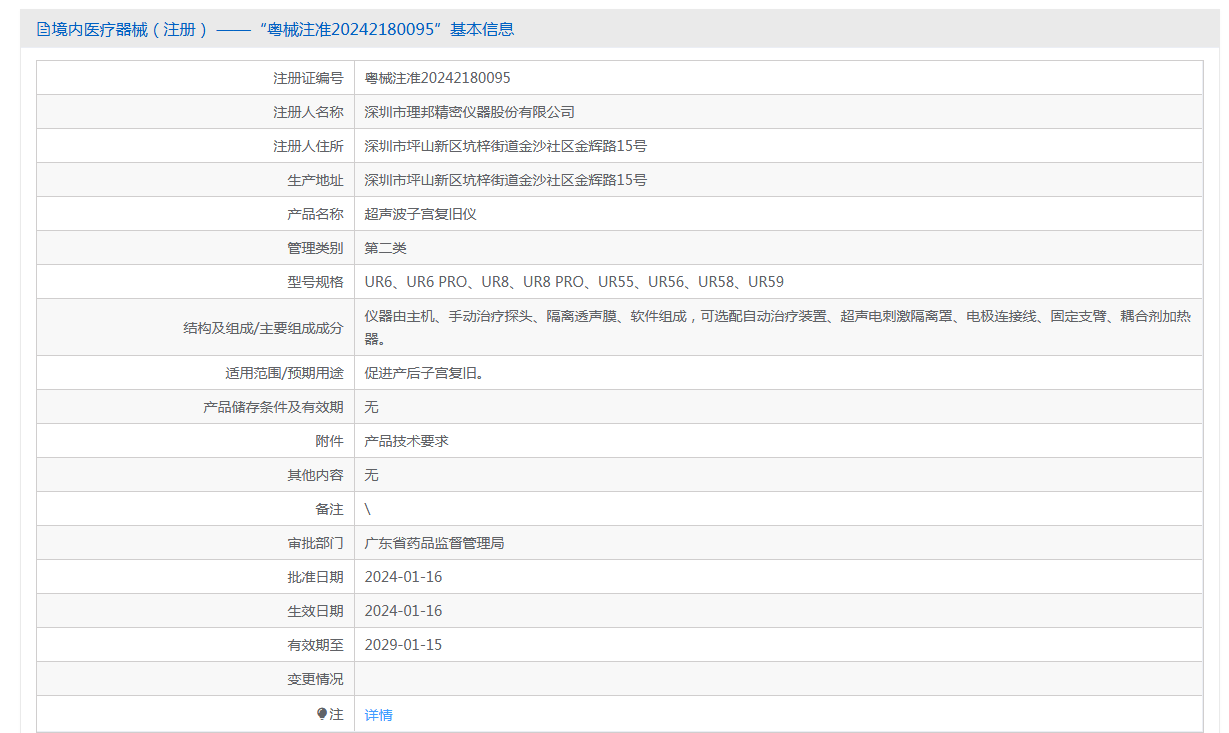Select backslash value in 备注 row
The height and width of the screenshot is (733, 1229).
pyautogui.click(x=368, y=509)
